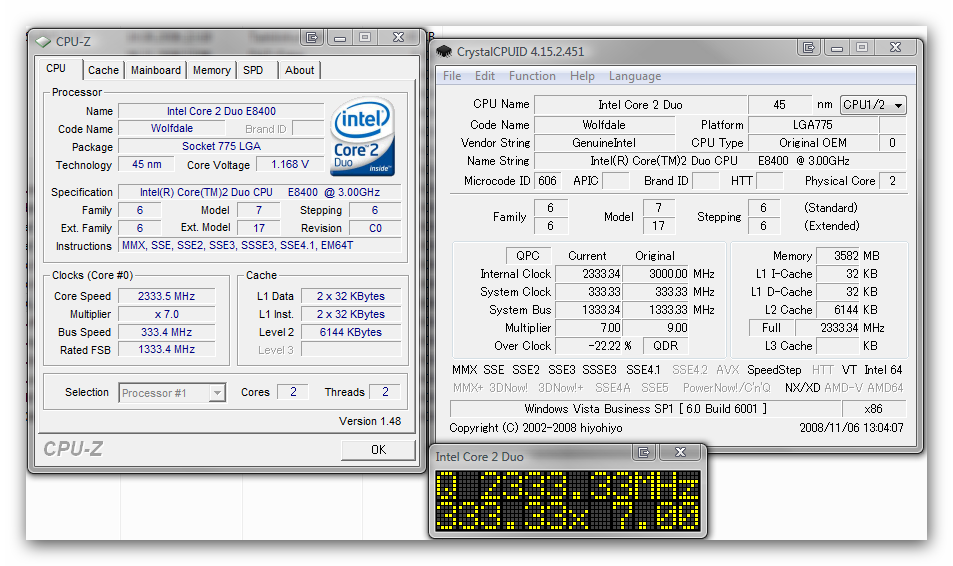Screen dimensions: 953x566
Task: Click the QDR button in CrystalCPUID
Action: click(x=666, y=346)
